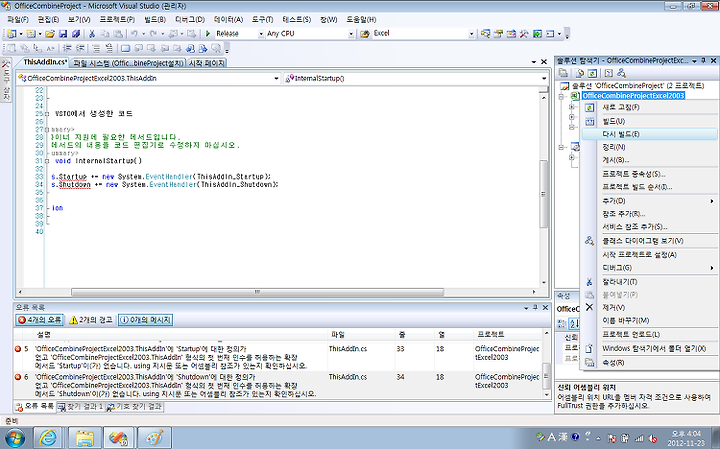Click the Comment Selection icon in text toolbar
The width and height of the screenshot is (720, 449).
[96, 48]
